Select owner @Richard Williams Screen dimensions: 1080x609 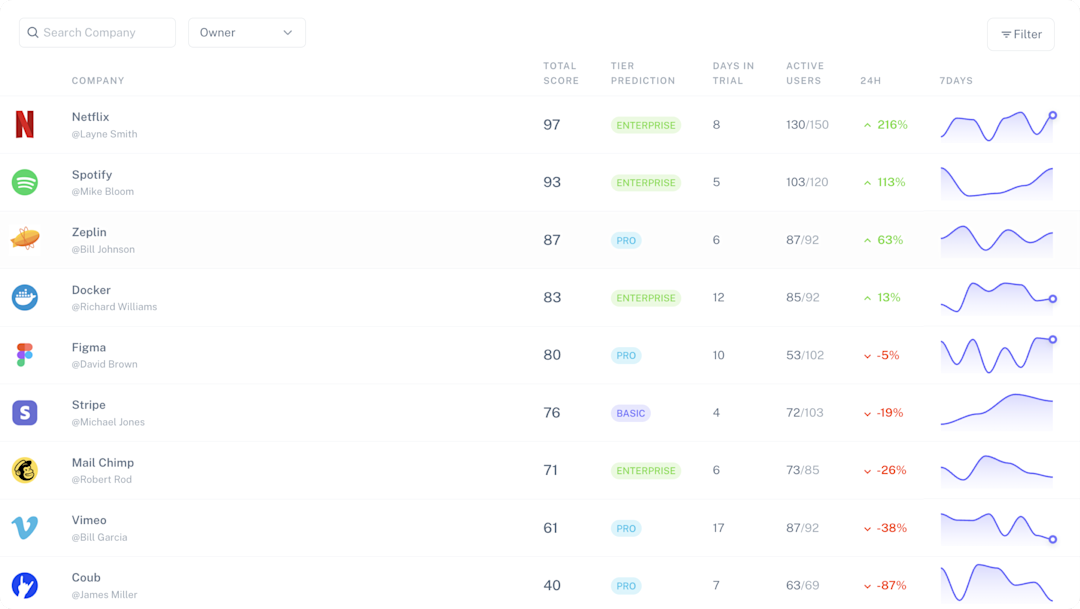pos(114,307)
